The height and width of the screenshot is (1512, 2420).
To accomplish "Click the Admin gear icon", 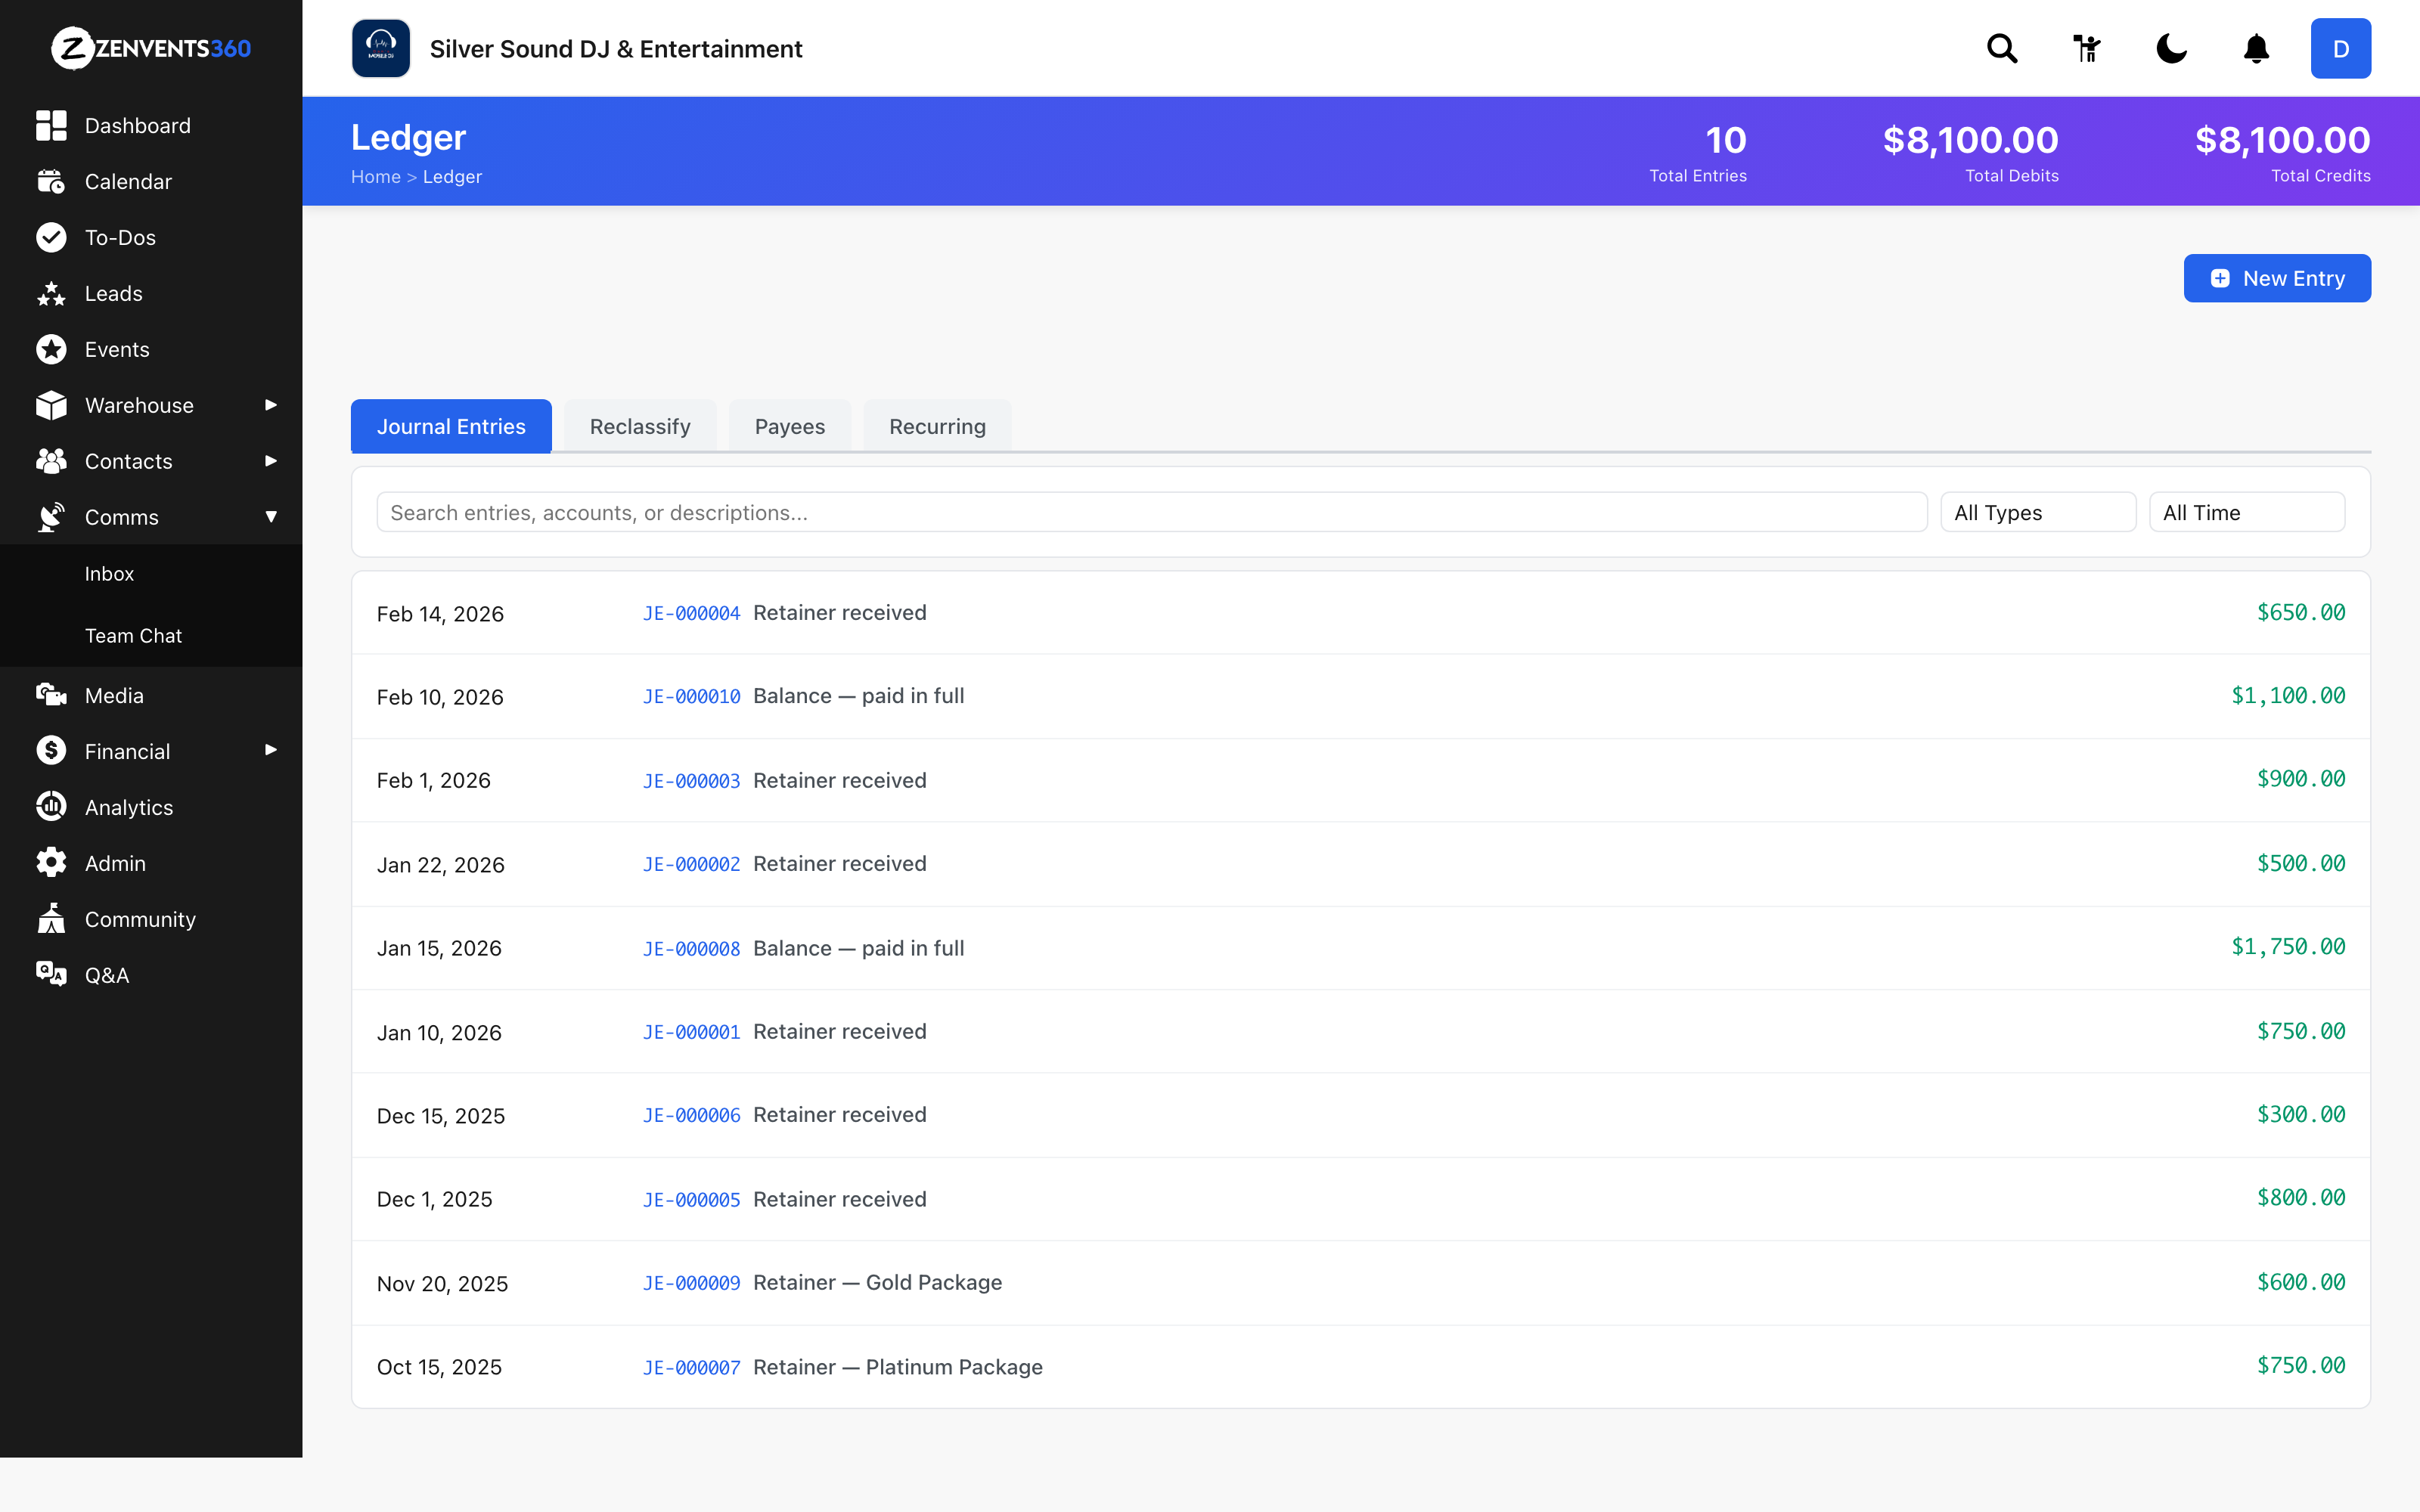I will pos(51,863).
